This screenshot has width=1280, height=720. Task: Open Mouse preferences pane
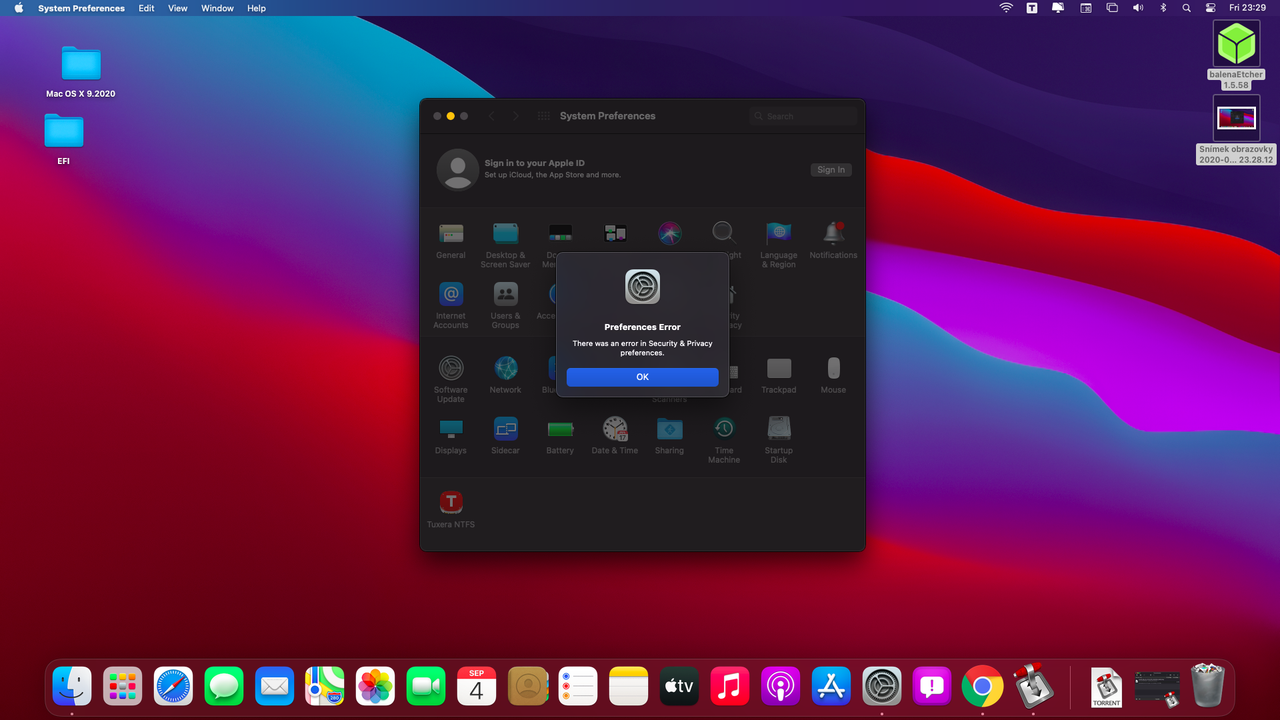(833, 375)
